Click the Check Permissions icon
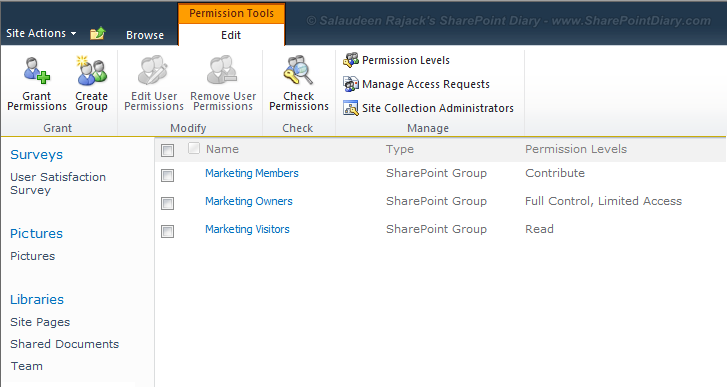The image size is (727, 387). (x=299, y=70)
